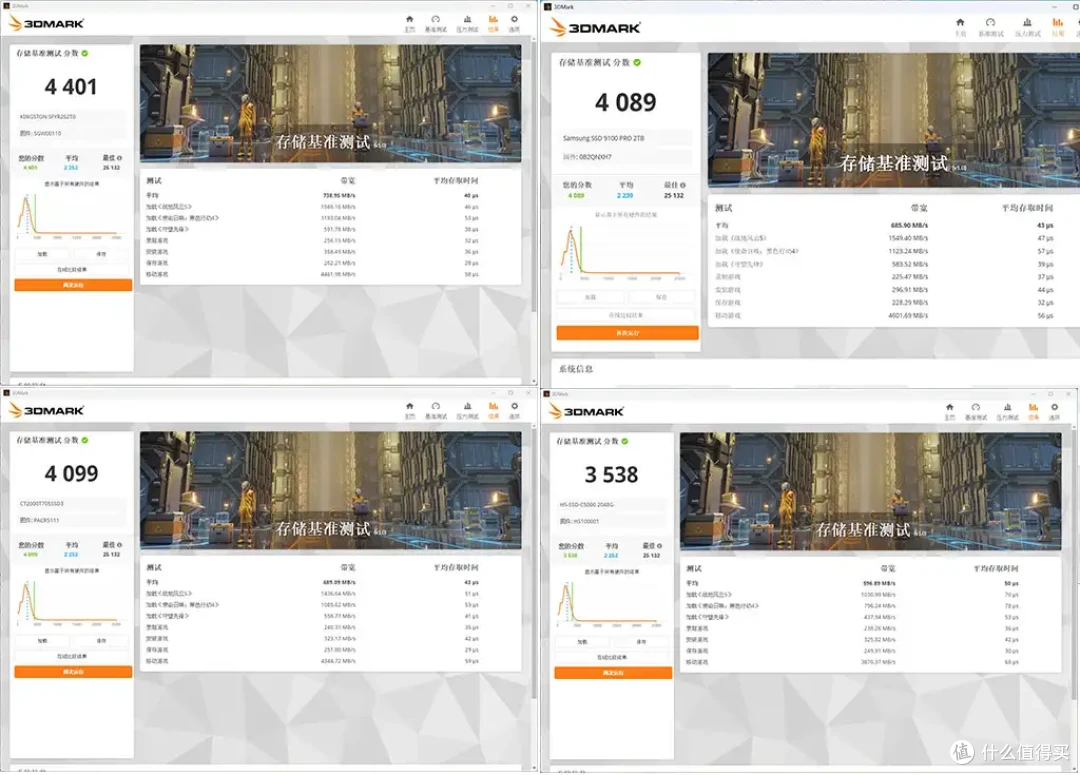This screenshot has height=775, width=1080.
Task: Click the Stress Test icon in Samsung window
Action: (1026, 24)
